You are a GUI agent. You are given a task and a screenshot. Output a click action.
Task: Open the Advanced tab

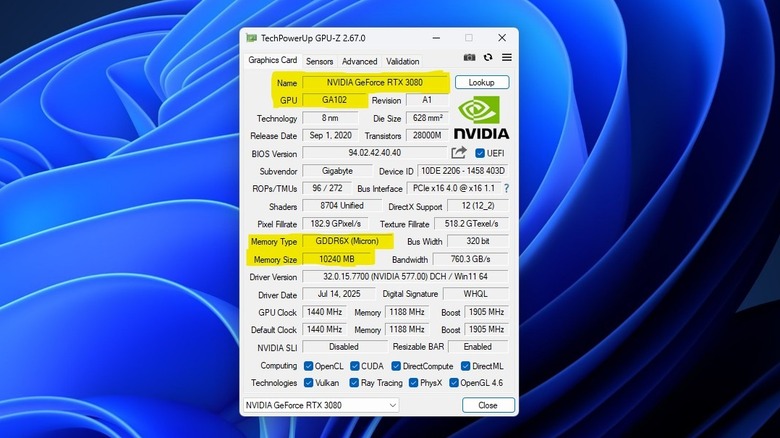pyautogui.click(x=359, y=61)
